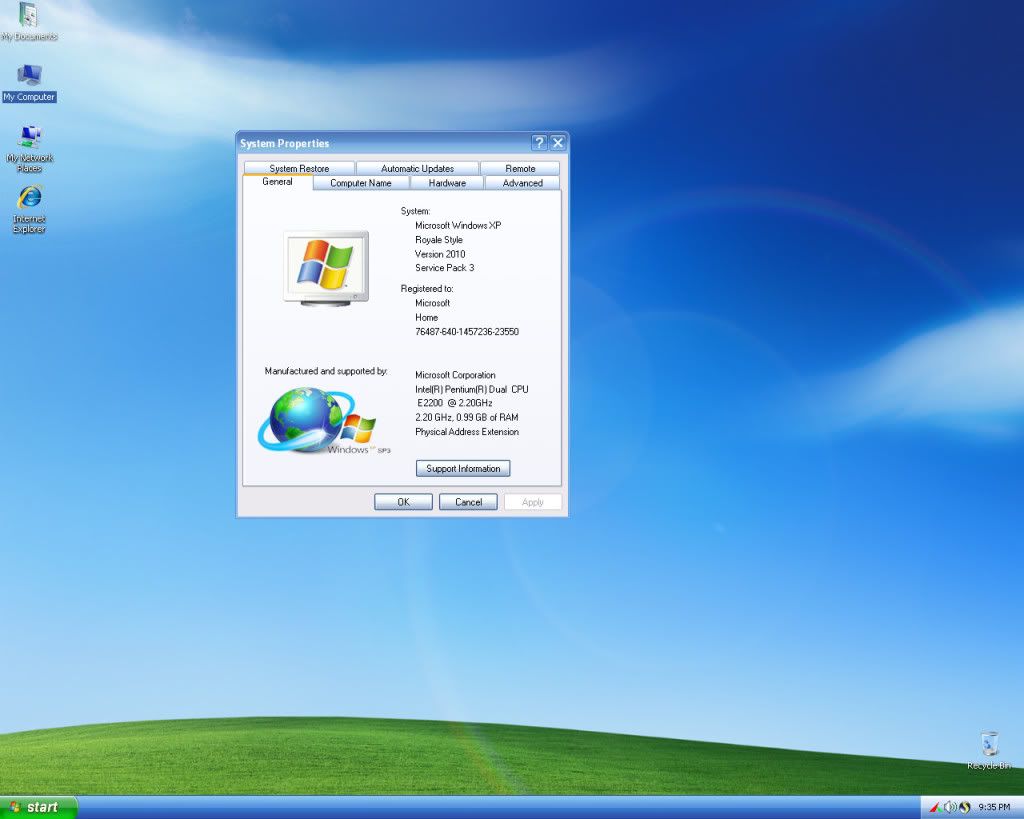1024x819 pixels.
Task: Click the "2.20 GHz, 0.99 GB of RAM" text
Action: pos(467,417)
